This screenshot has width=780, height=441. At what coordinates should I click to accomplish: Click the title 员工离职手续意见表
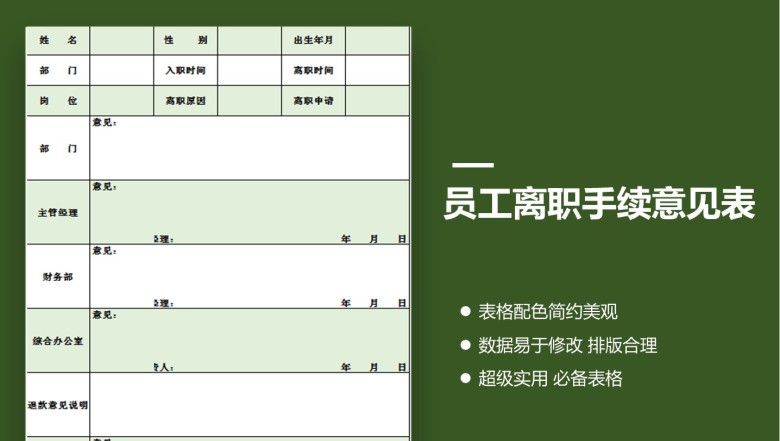[599, 203]
